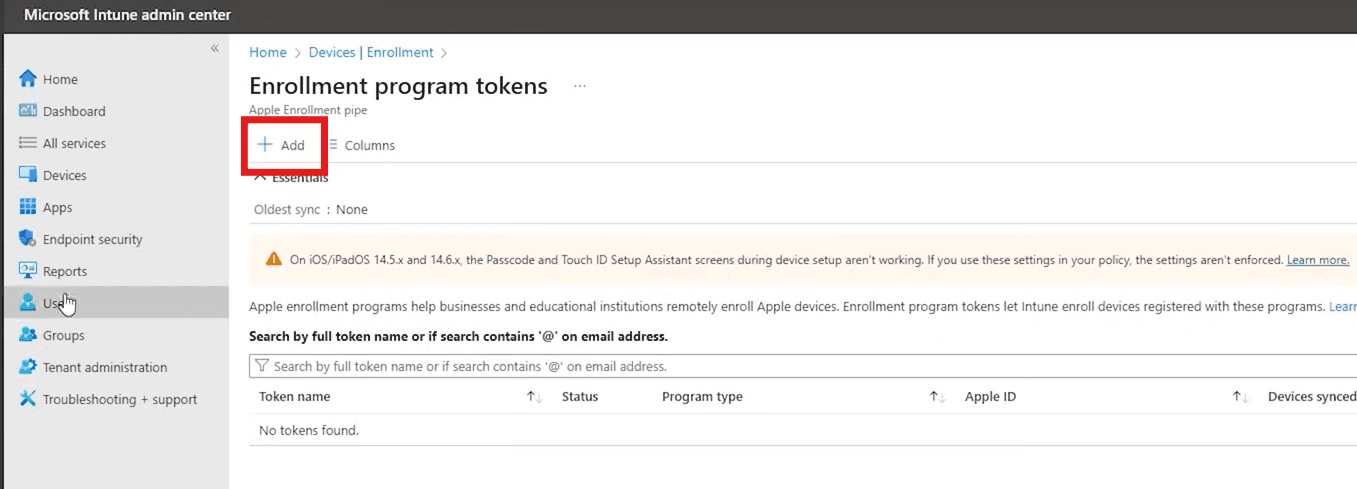Open the Dashboard sidebar icon
1357x489 pixels.
(x=27, y=111)
